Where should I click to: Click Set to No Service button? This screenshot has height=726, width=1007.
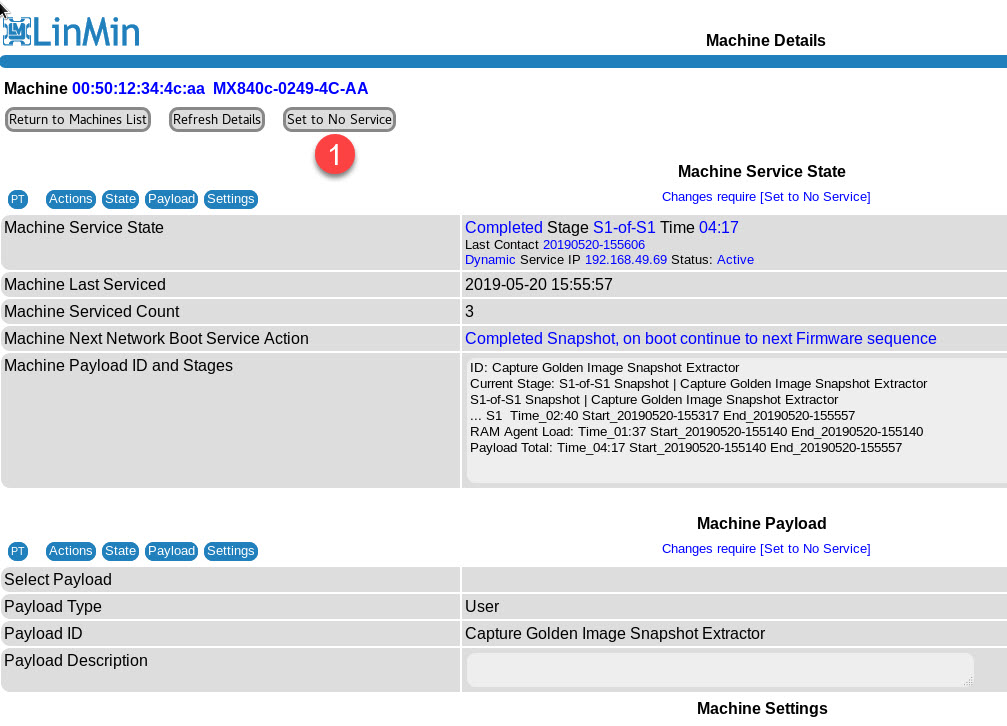339,120
